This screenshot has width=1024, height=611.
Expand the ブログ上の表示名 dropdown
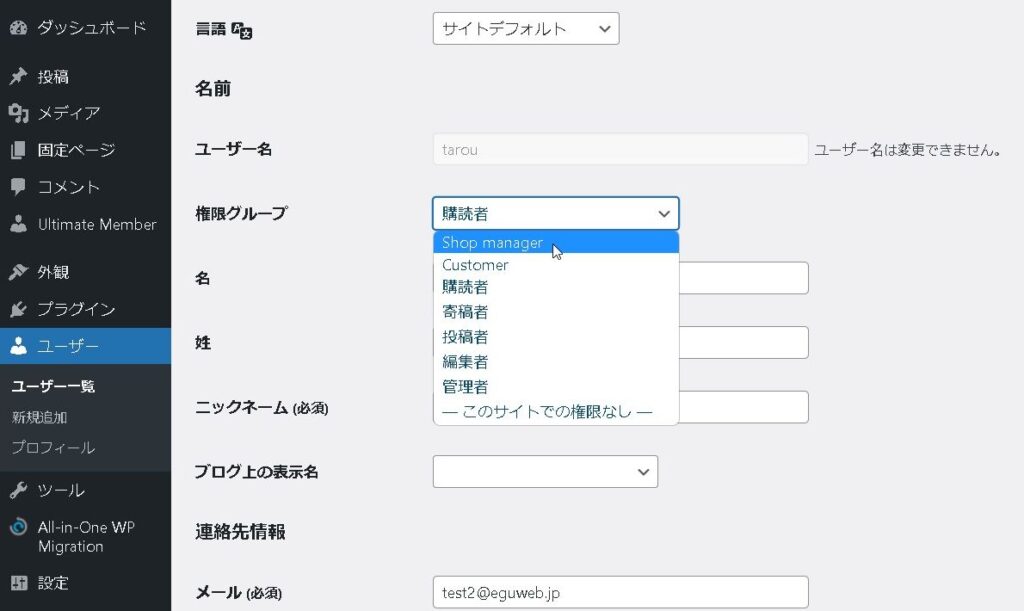[x=545, y=471]
